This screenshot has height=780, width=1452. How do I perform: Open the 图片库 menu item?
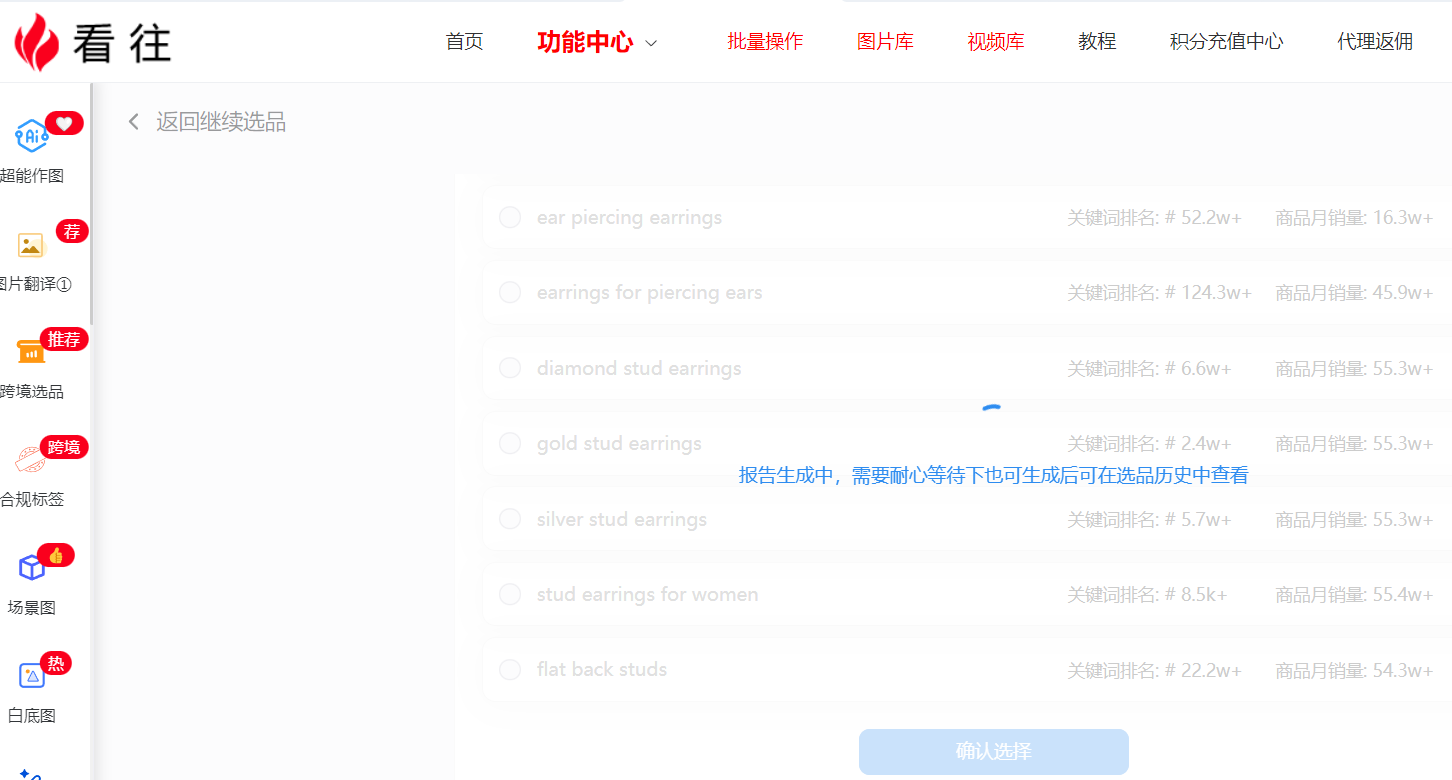coord(885,42)
